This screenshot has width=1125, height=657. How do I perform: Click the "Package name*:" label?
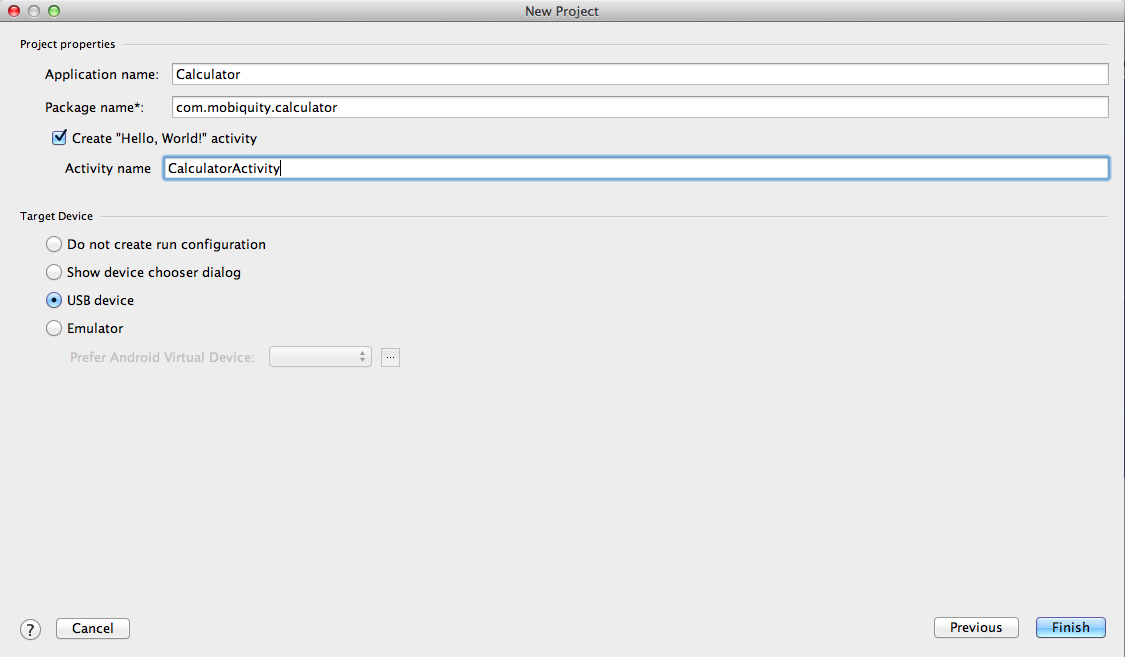tap(95, 108)
